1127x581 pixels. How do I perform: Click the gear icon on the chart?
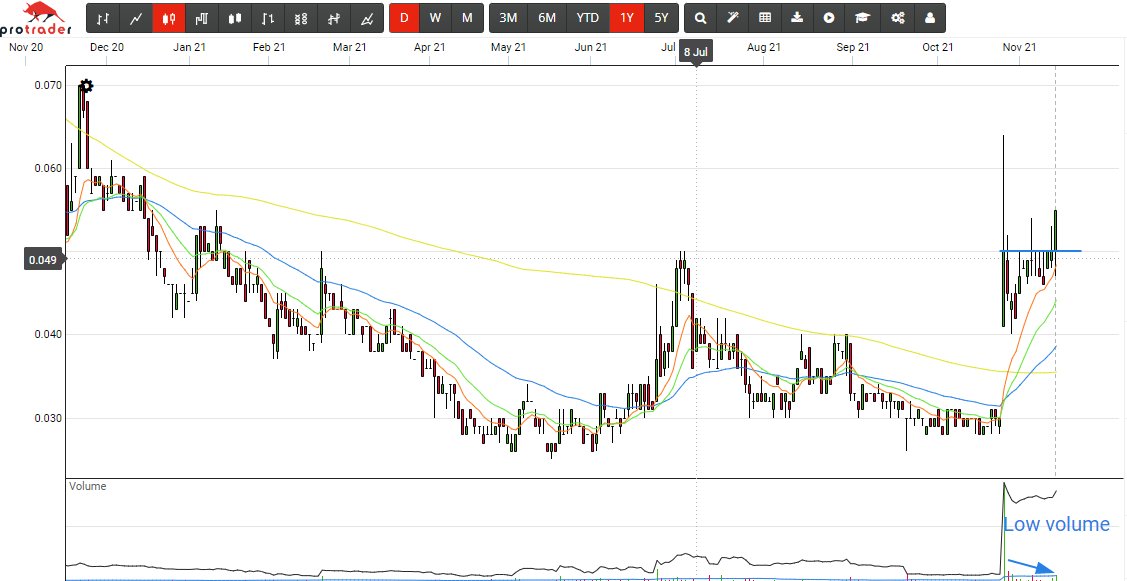click(x=86, y=86)
